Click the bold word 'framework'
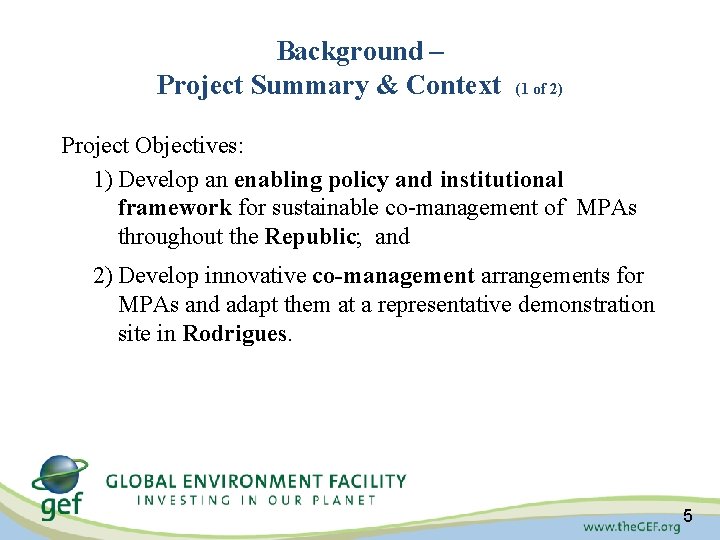 175,208
